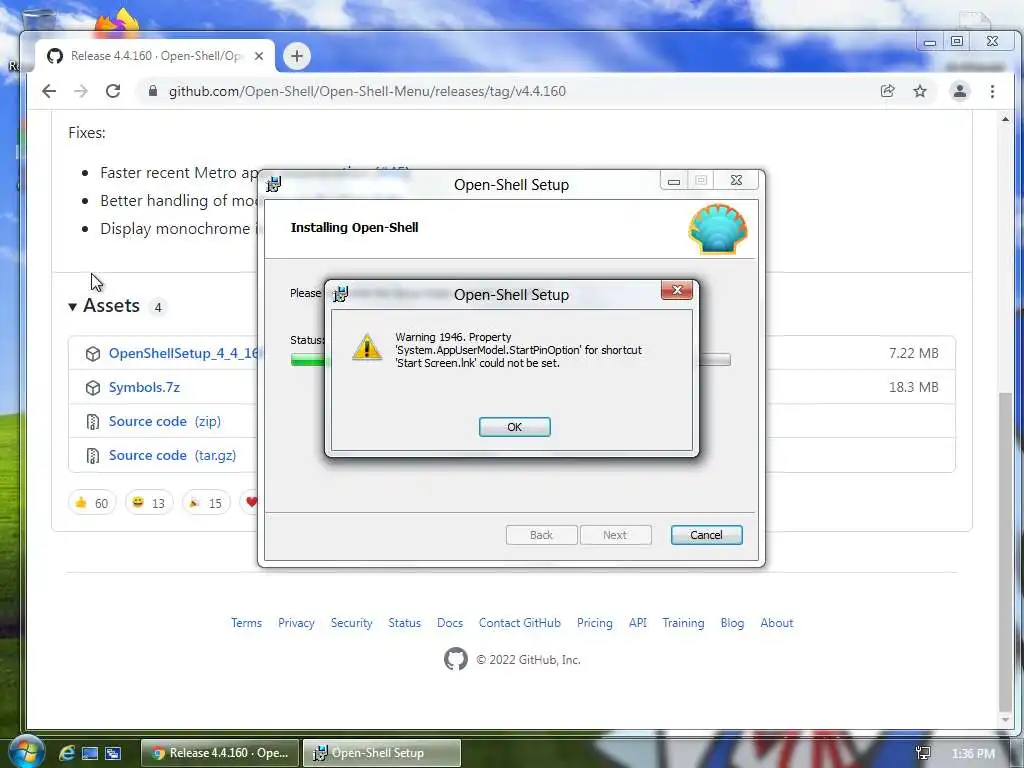Click the address bar URL
The height and width of the screenshot is (768, 1024).
[367, 91]
